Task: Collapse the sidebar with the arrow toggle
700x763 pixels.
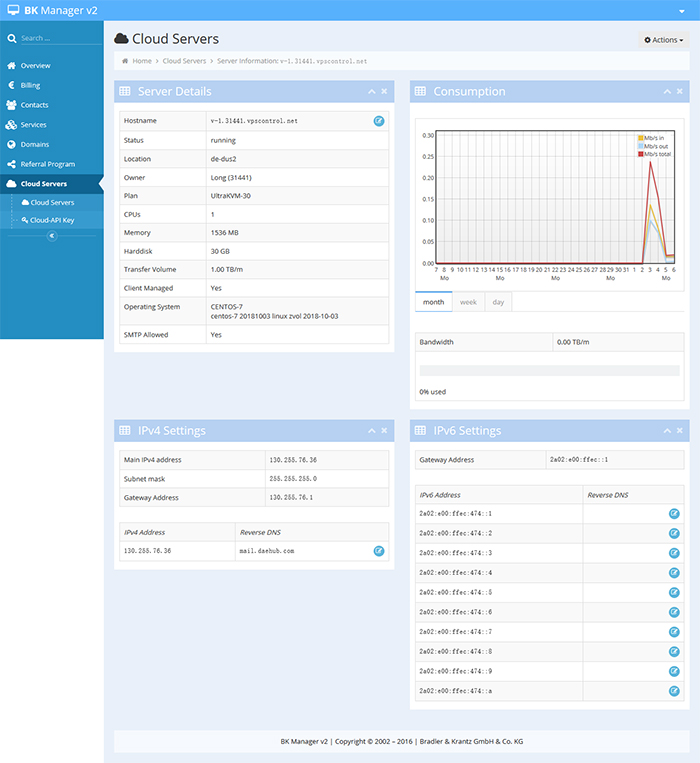Action: click(52, 236)
